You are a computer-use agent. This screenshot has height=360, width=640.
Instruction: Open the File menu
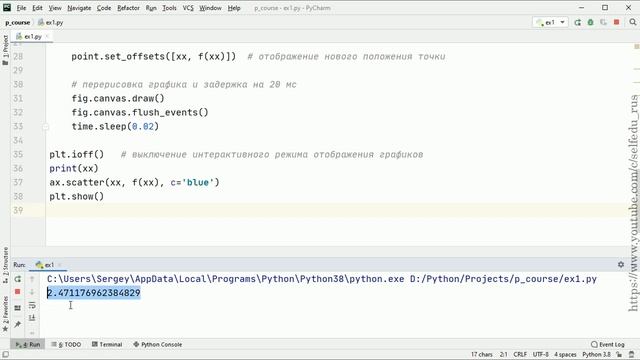(21, 8)
